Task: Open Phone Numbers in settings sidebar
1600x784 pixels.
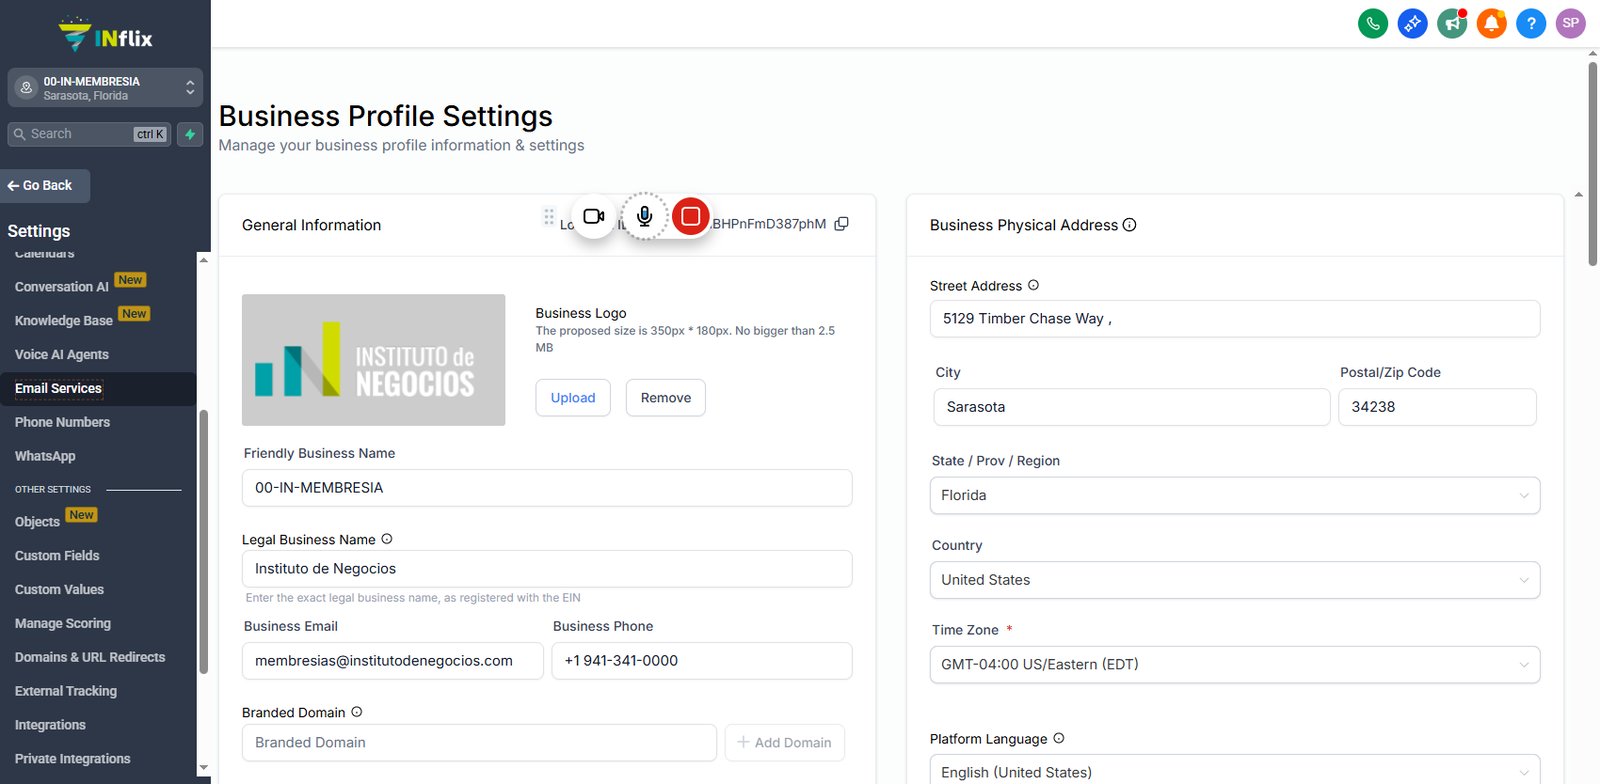Action: coord(62,422)
